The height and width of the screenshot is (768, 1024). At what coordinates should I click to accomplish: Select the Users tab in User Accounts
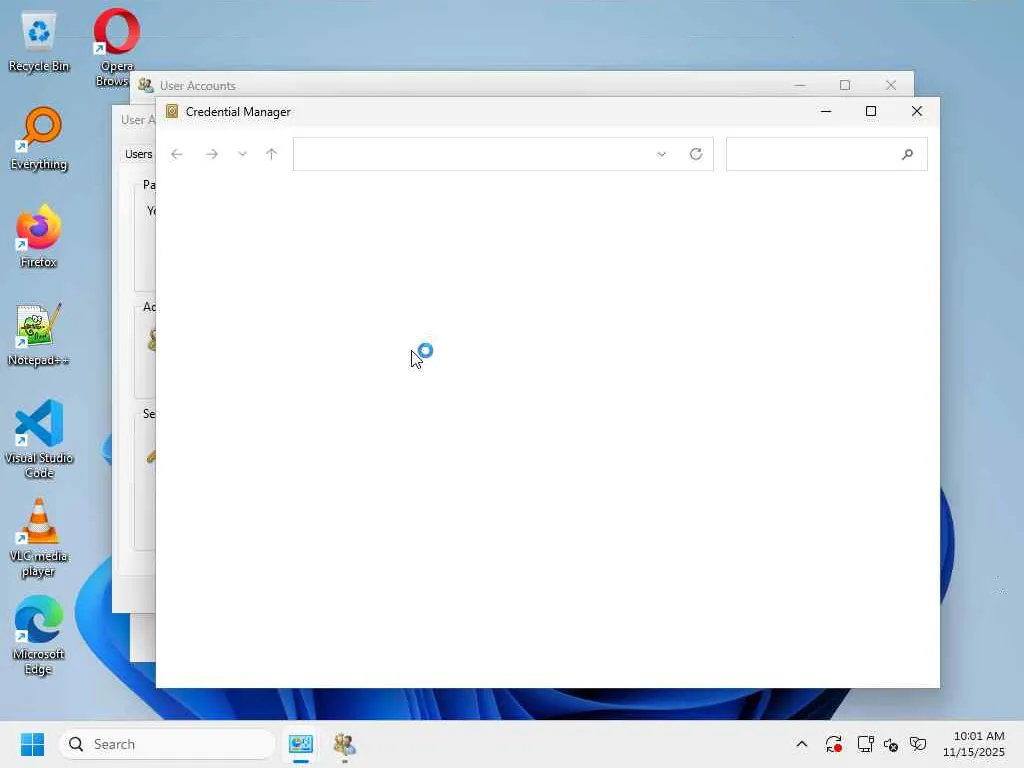click(138, 154)
